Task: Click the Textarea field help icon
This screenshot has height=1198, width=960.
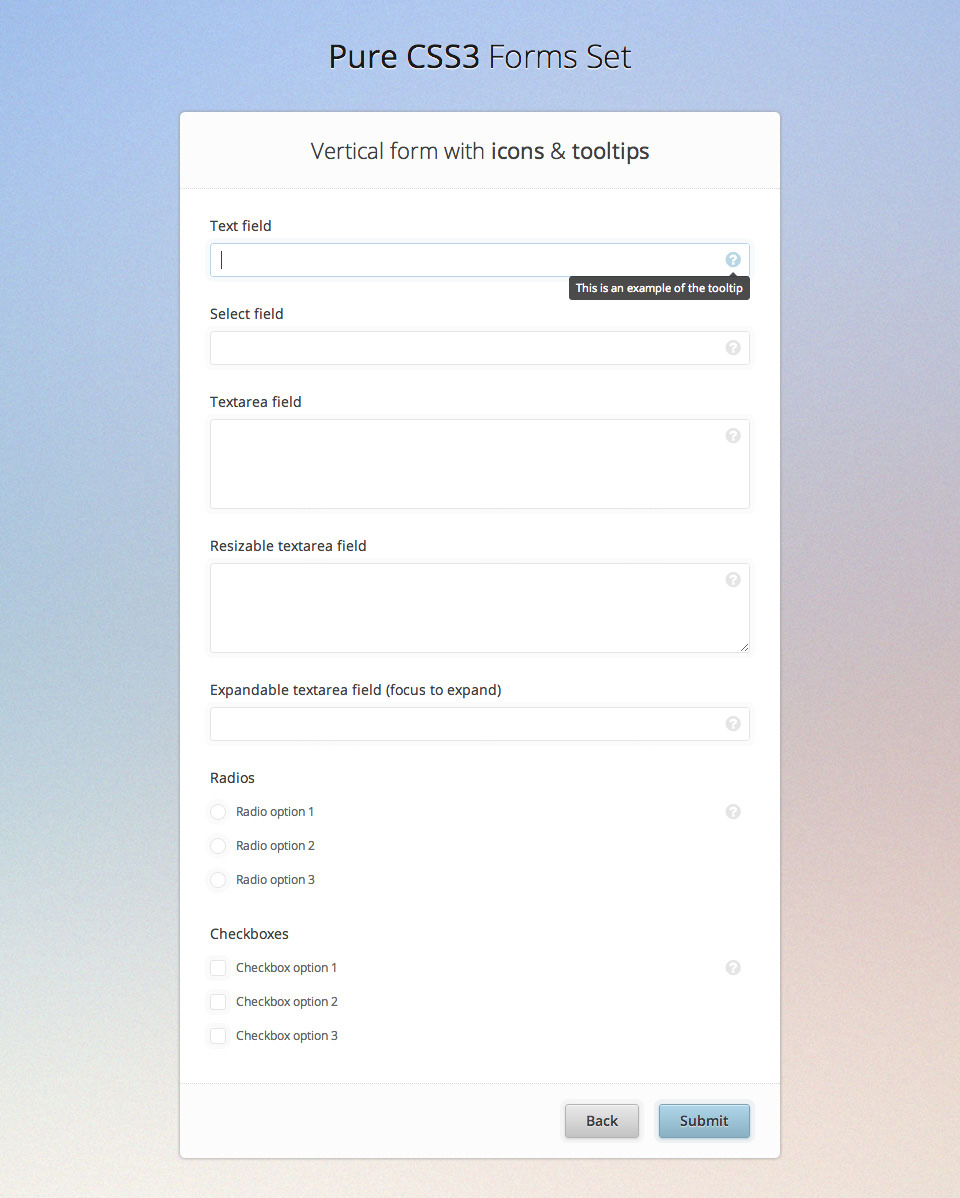Action: tap(733, 436)
